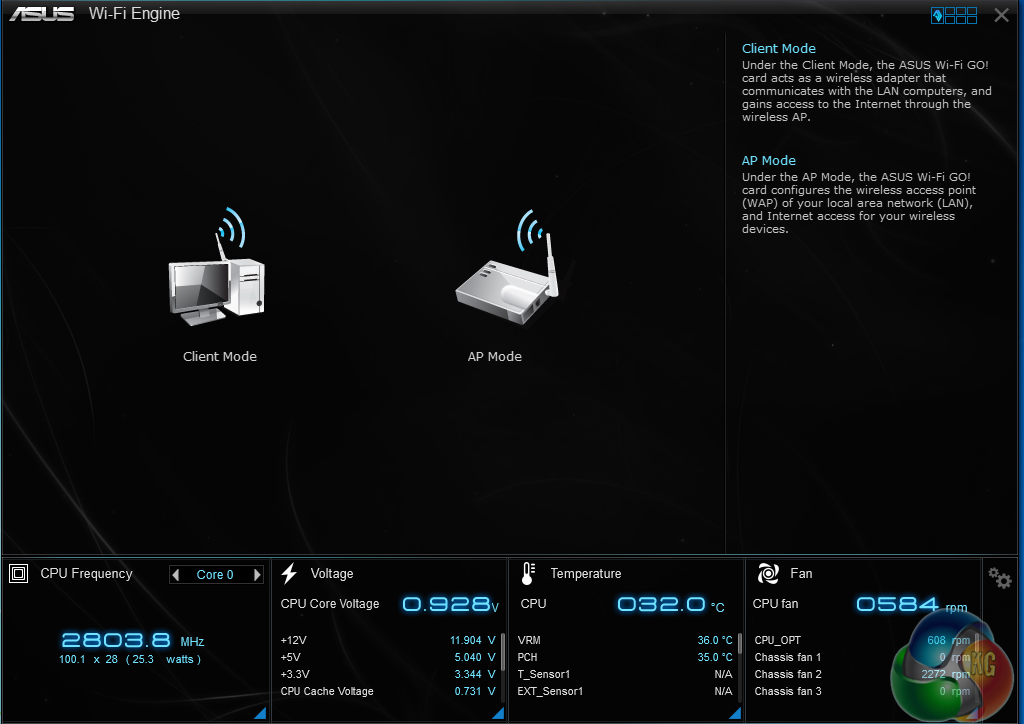Click the Voltage lightning bolt icon

click(289, 573)
